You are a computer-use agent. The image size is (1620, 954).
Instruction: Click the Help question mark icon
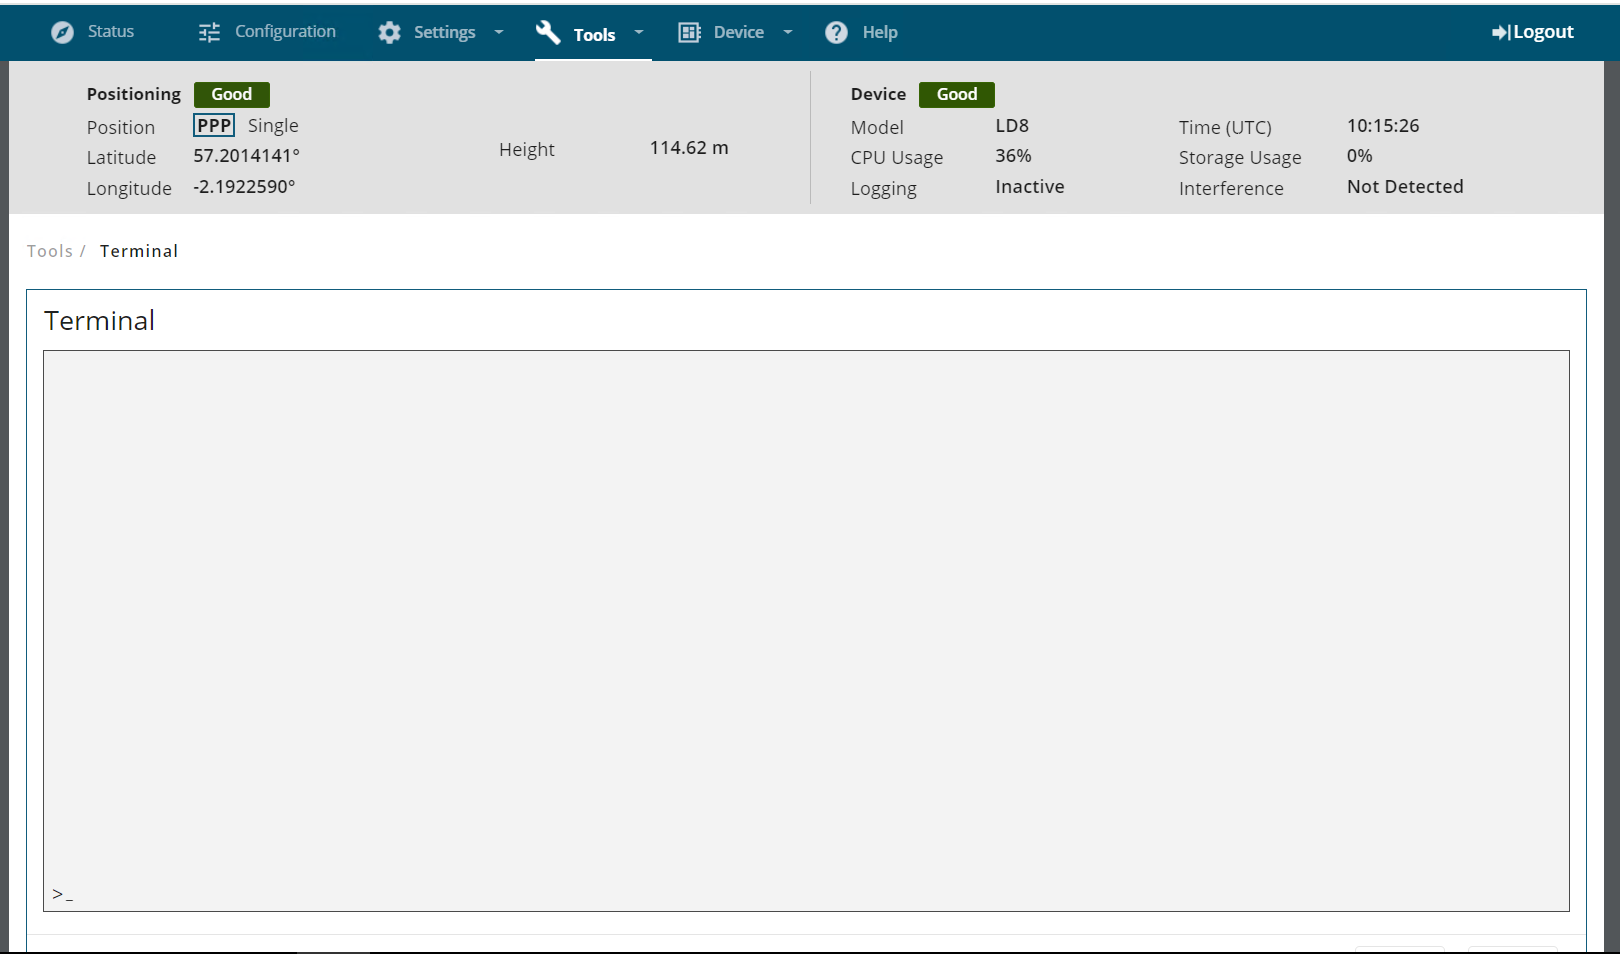(836, 32)
